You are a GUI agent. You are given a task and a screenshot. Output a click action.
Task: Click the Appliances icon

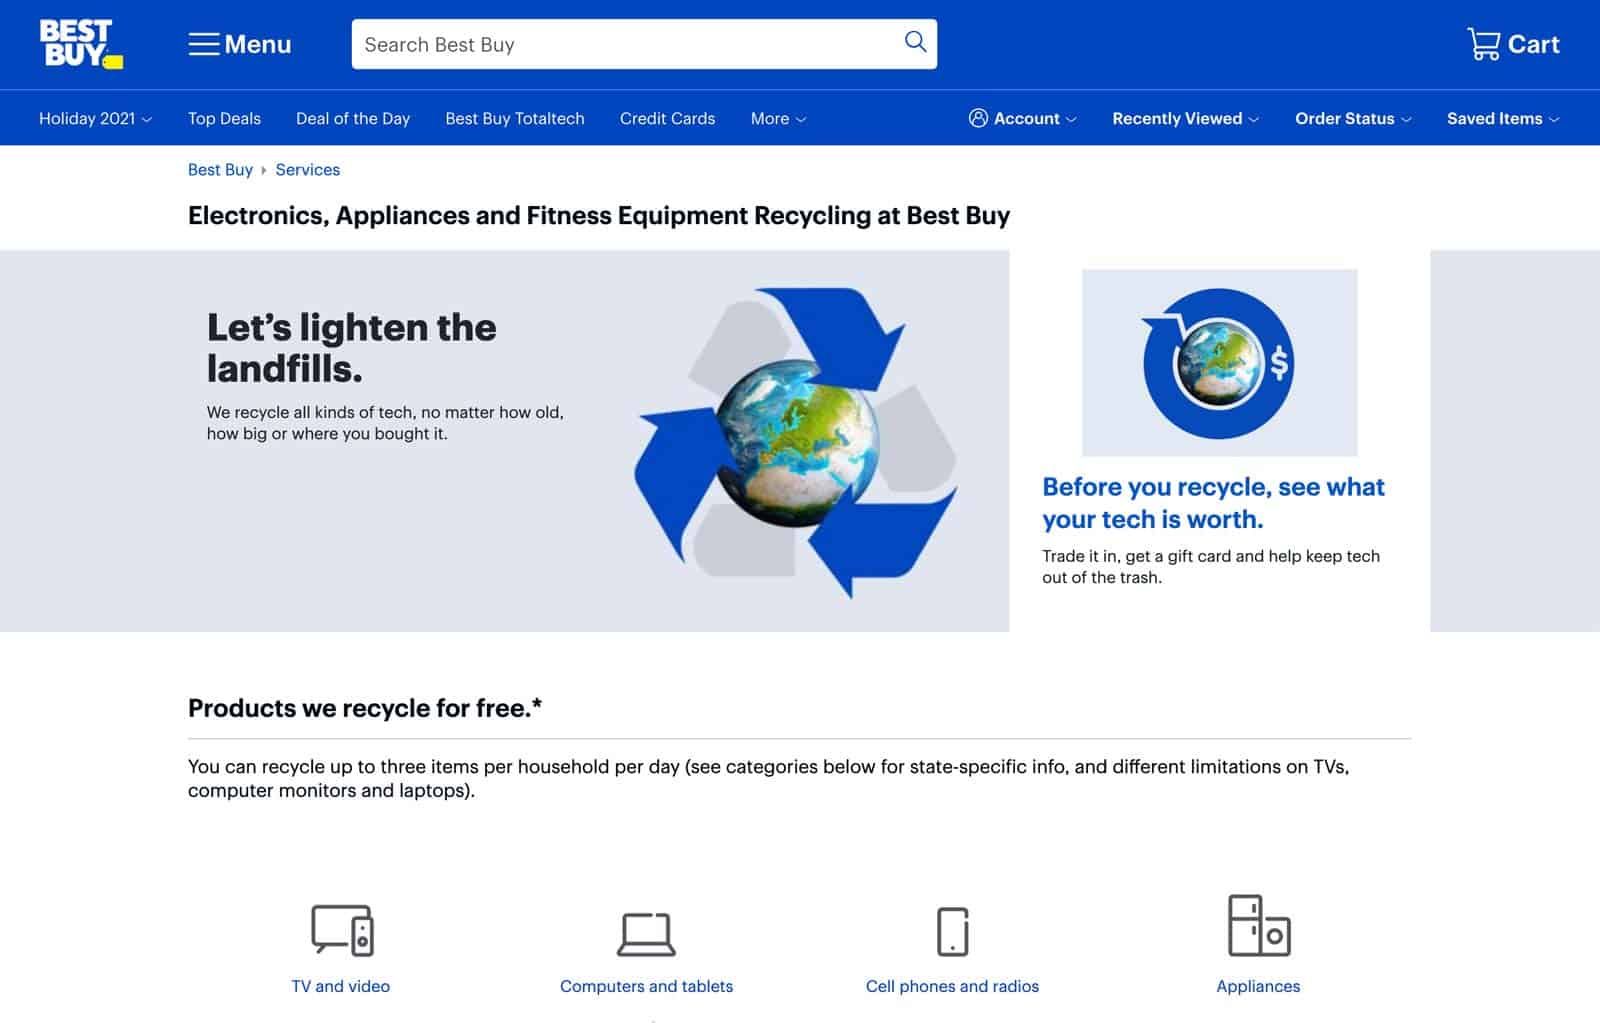tap(1258, 925)
